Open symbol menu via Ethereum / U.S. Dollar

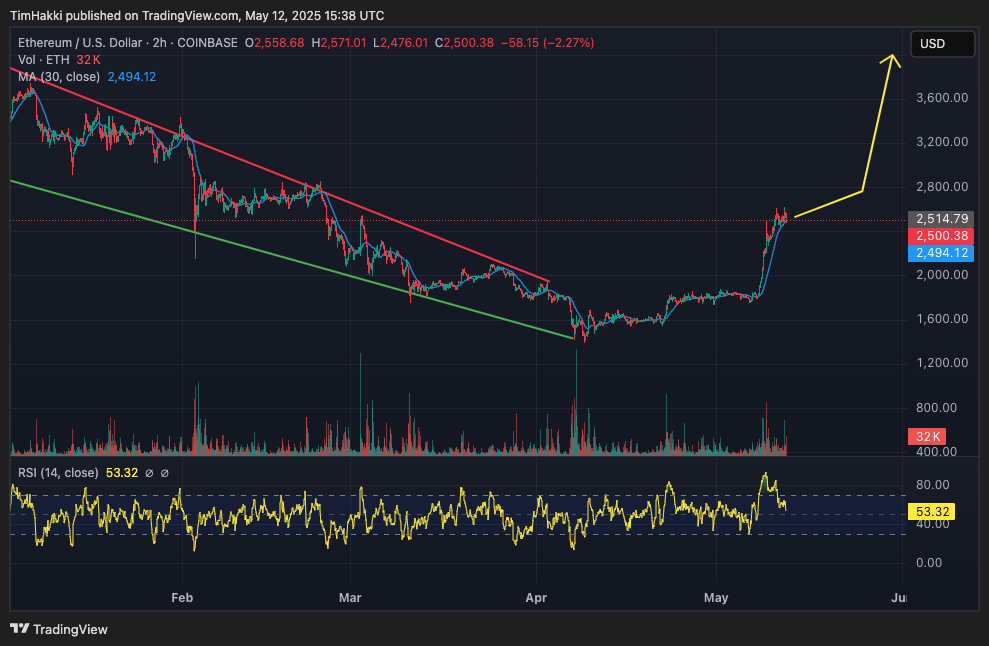point(78,43)
